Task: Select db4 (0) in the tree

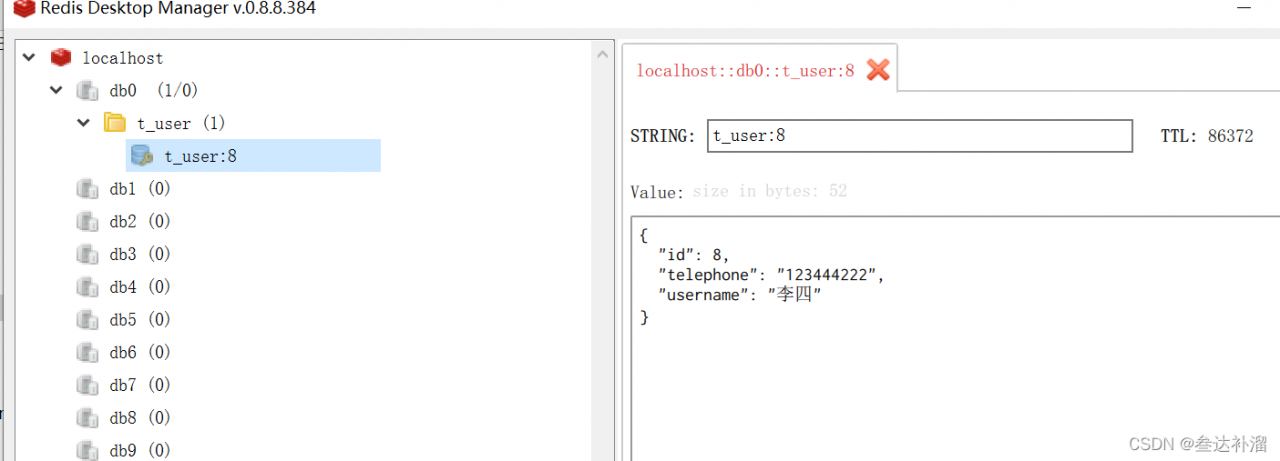Action: [x=140, y=287]
